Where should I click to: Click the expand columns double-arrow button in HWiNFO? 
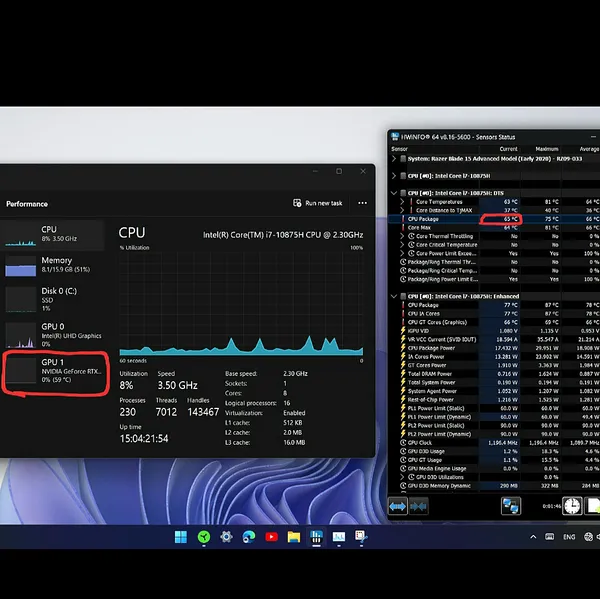pos(398,506)
